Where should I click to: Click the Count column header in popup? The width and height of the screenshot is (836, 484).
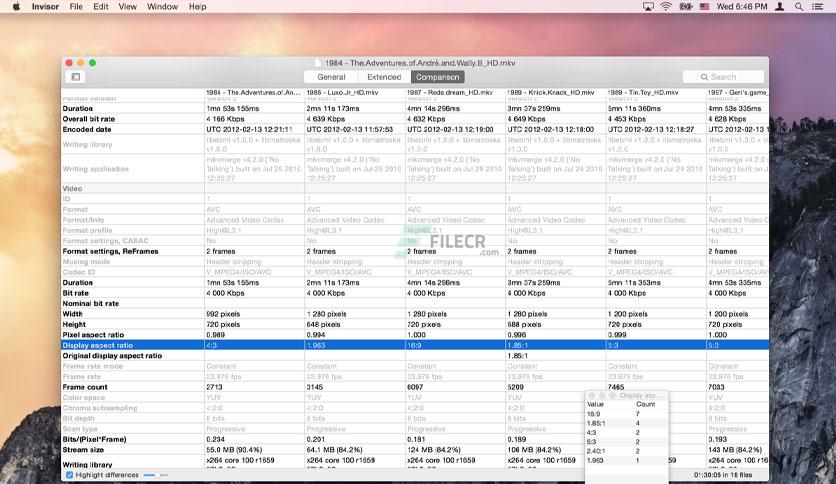pos(645,404)
